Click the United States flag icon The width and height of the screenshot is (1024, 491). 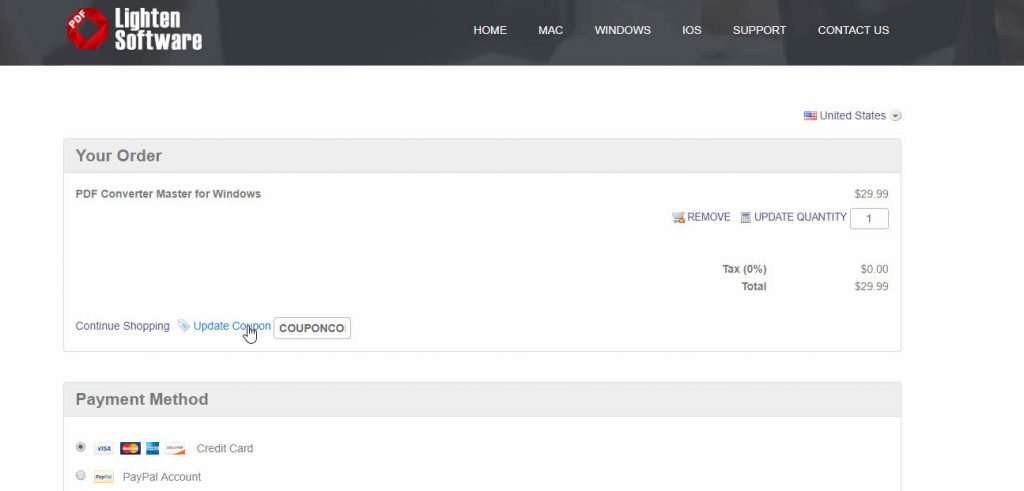tap(810, 116)
